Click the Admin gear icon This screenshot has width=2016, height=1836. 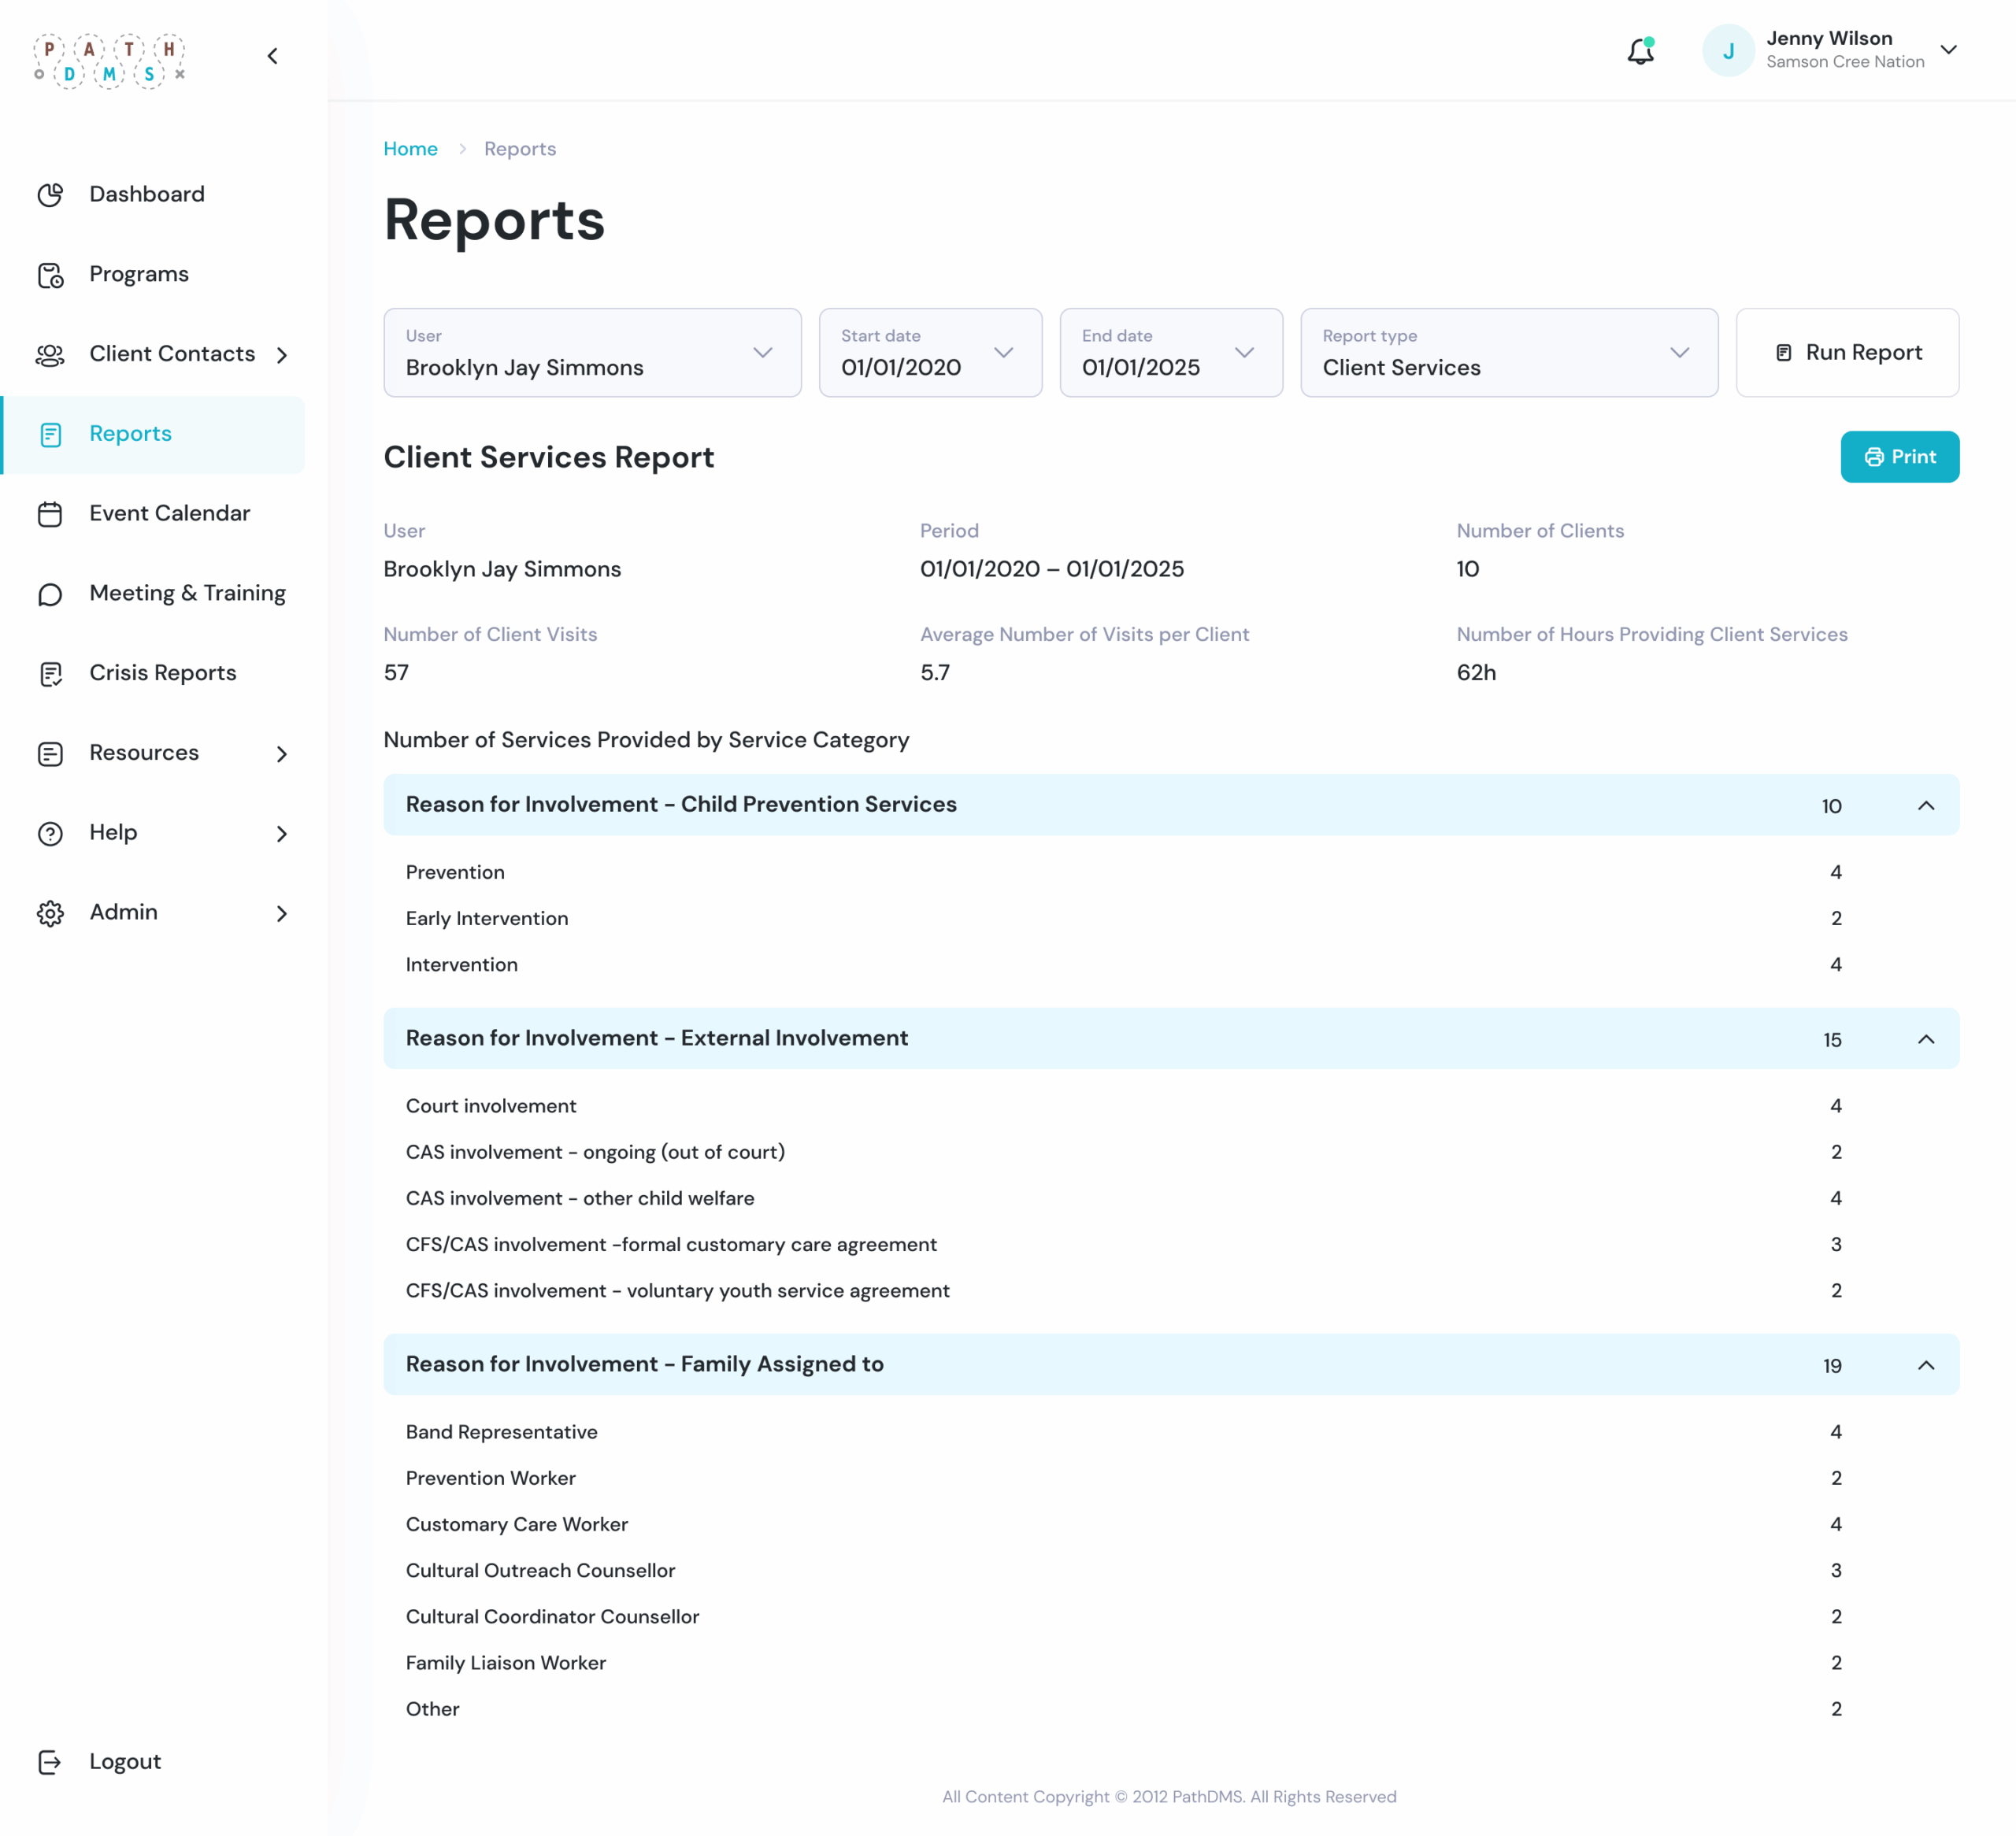click(x=50, y=913)
